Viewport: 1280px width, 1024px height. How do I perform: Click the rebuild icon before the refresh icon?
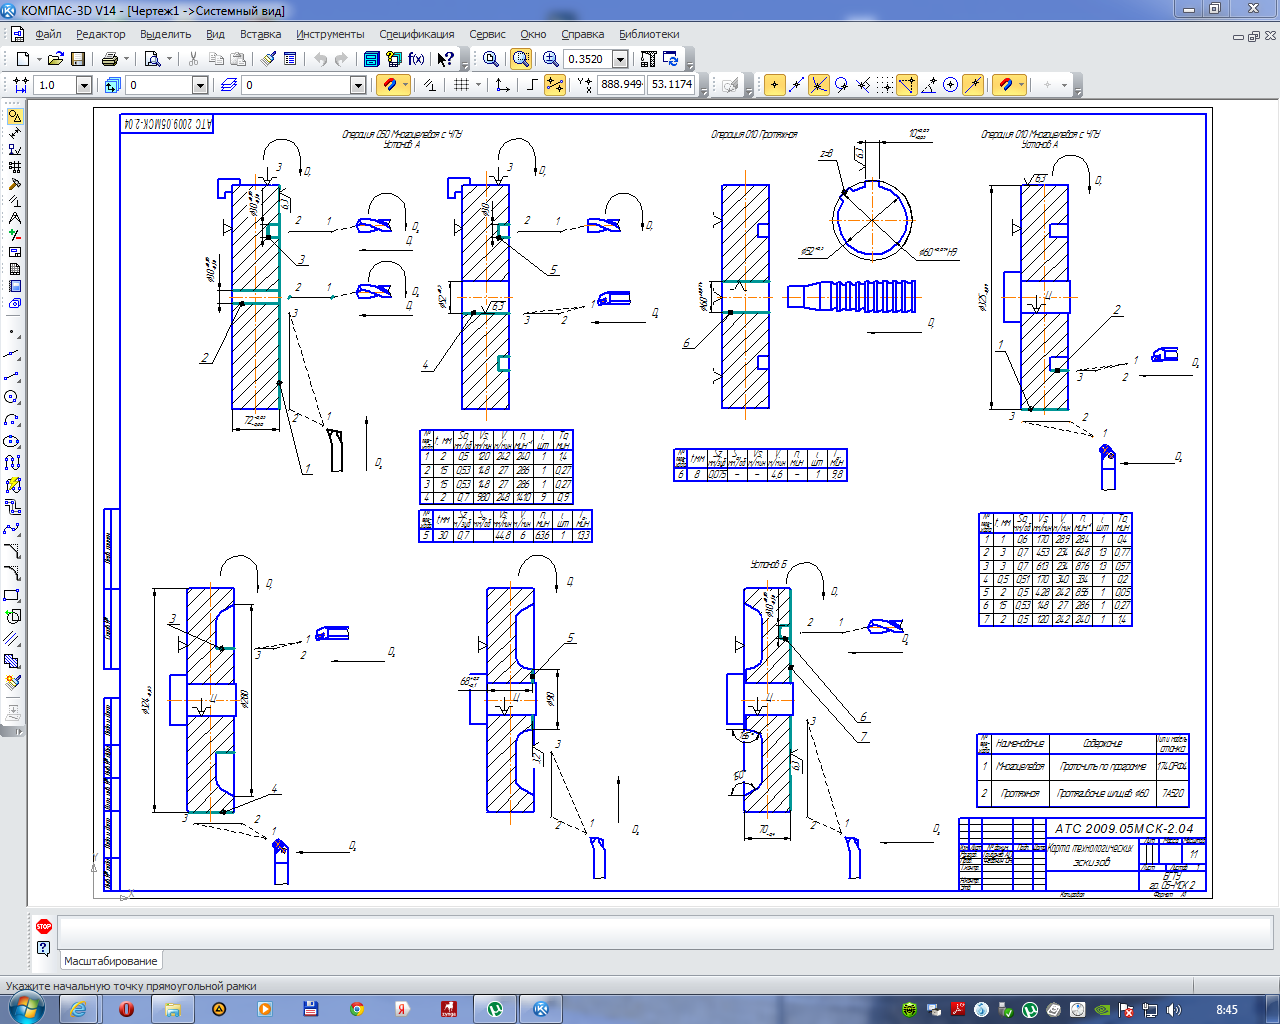649,59
